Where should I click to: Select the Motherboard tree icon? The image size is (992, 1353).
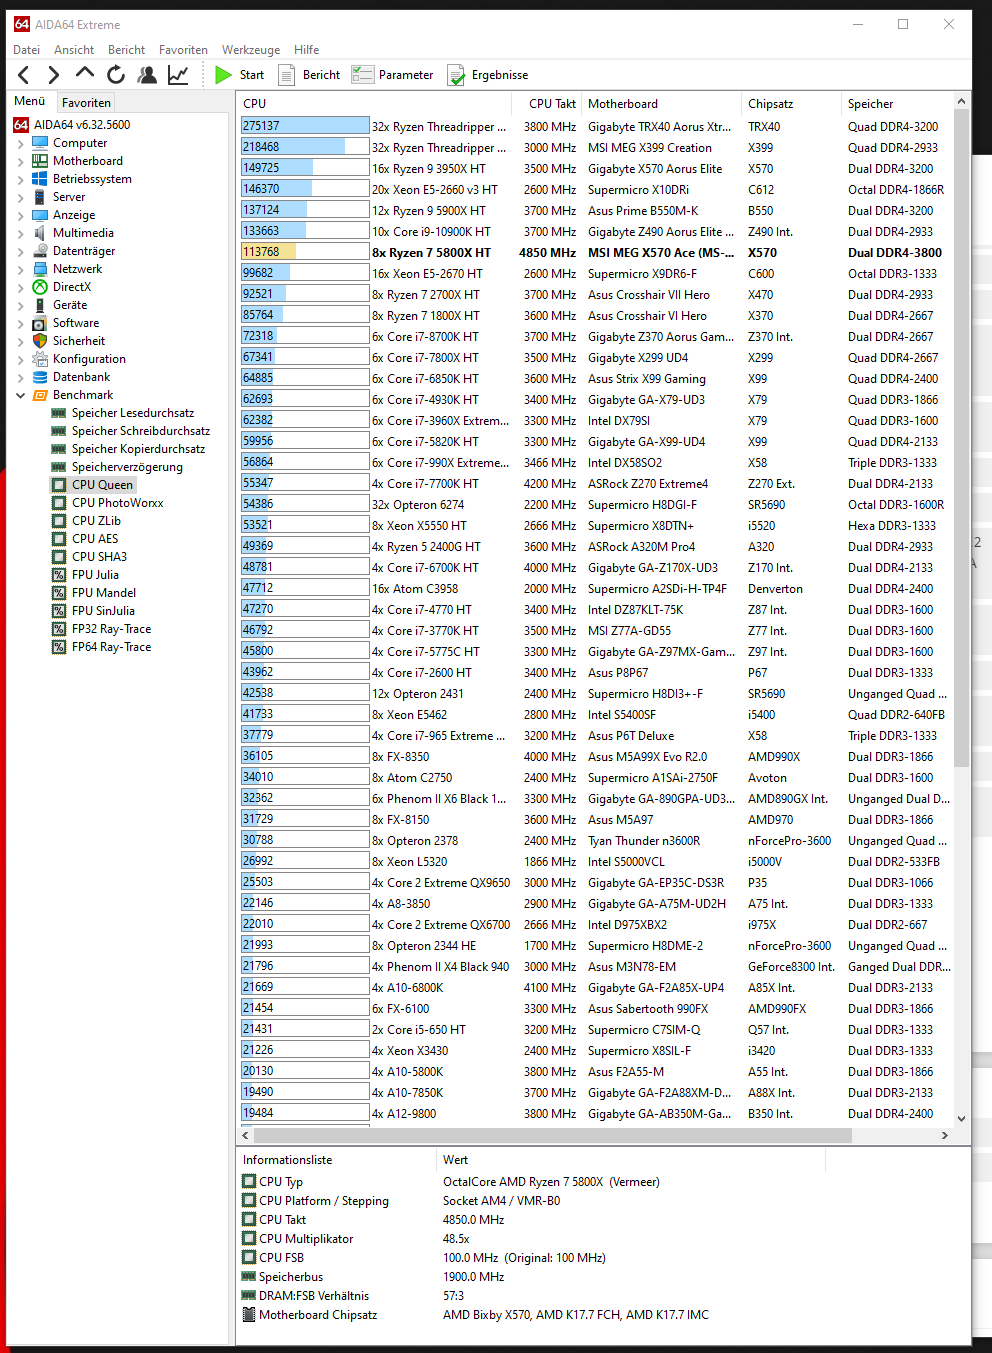pyautogui.click(x=40, y=161)
